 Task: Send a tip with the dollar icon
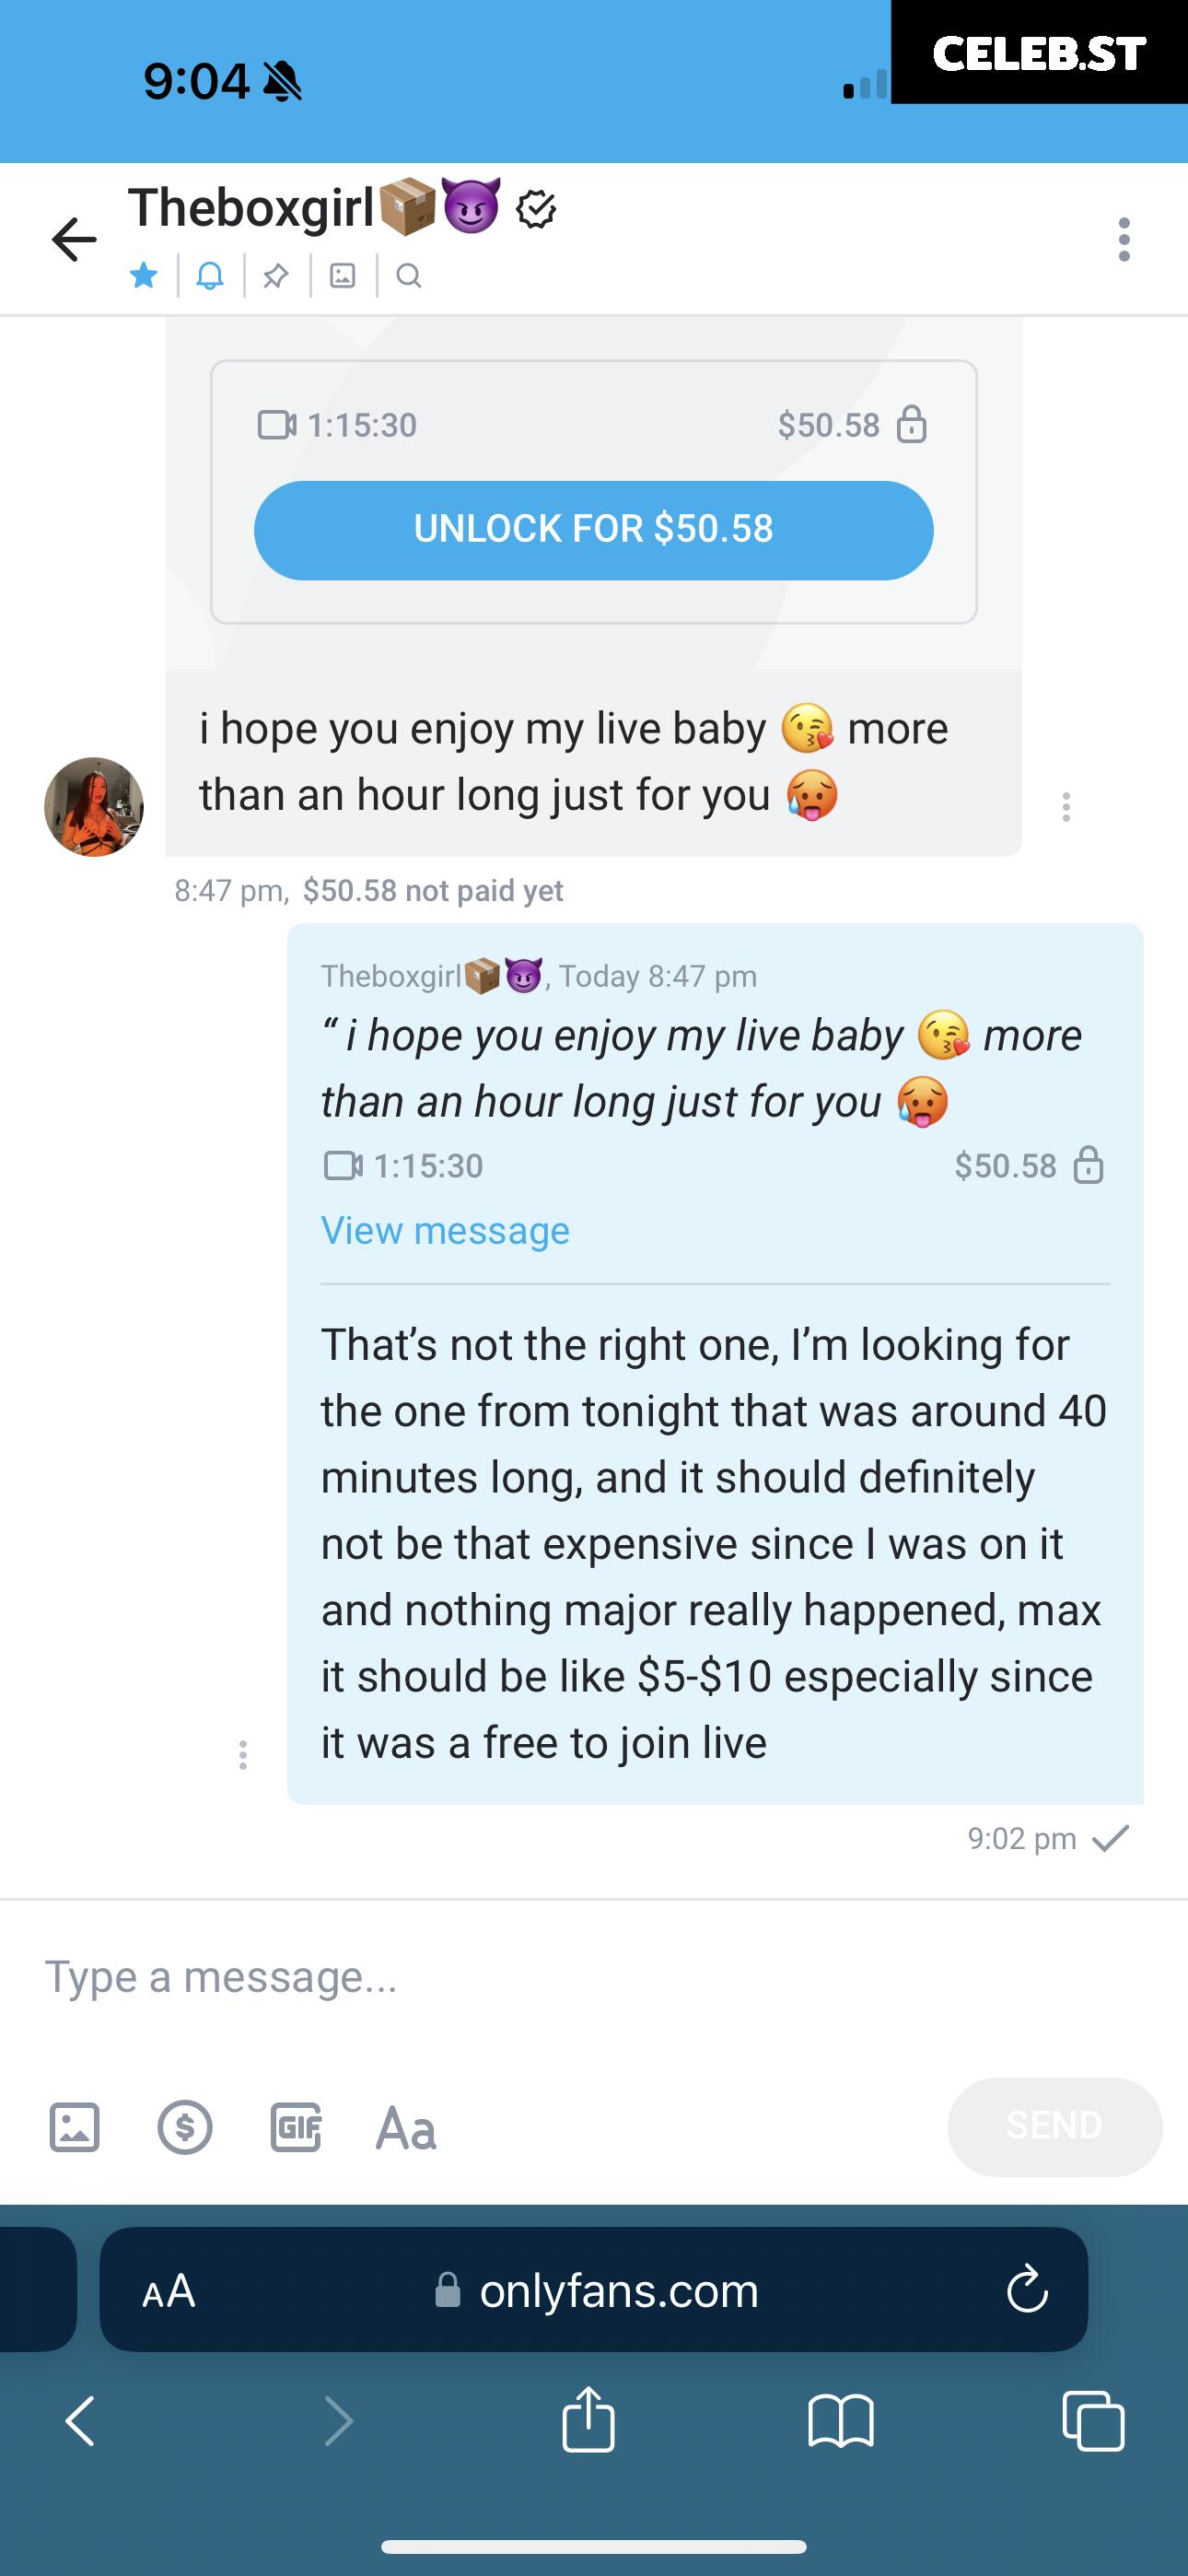(x=185, y=2127)
